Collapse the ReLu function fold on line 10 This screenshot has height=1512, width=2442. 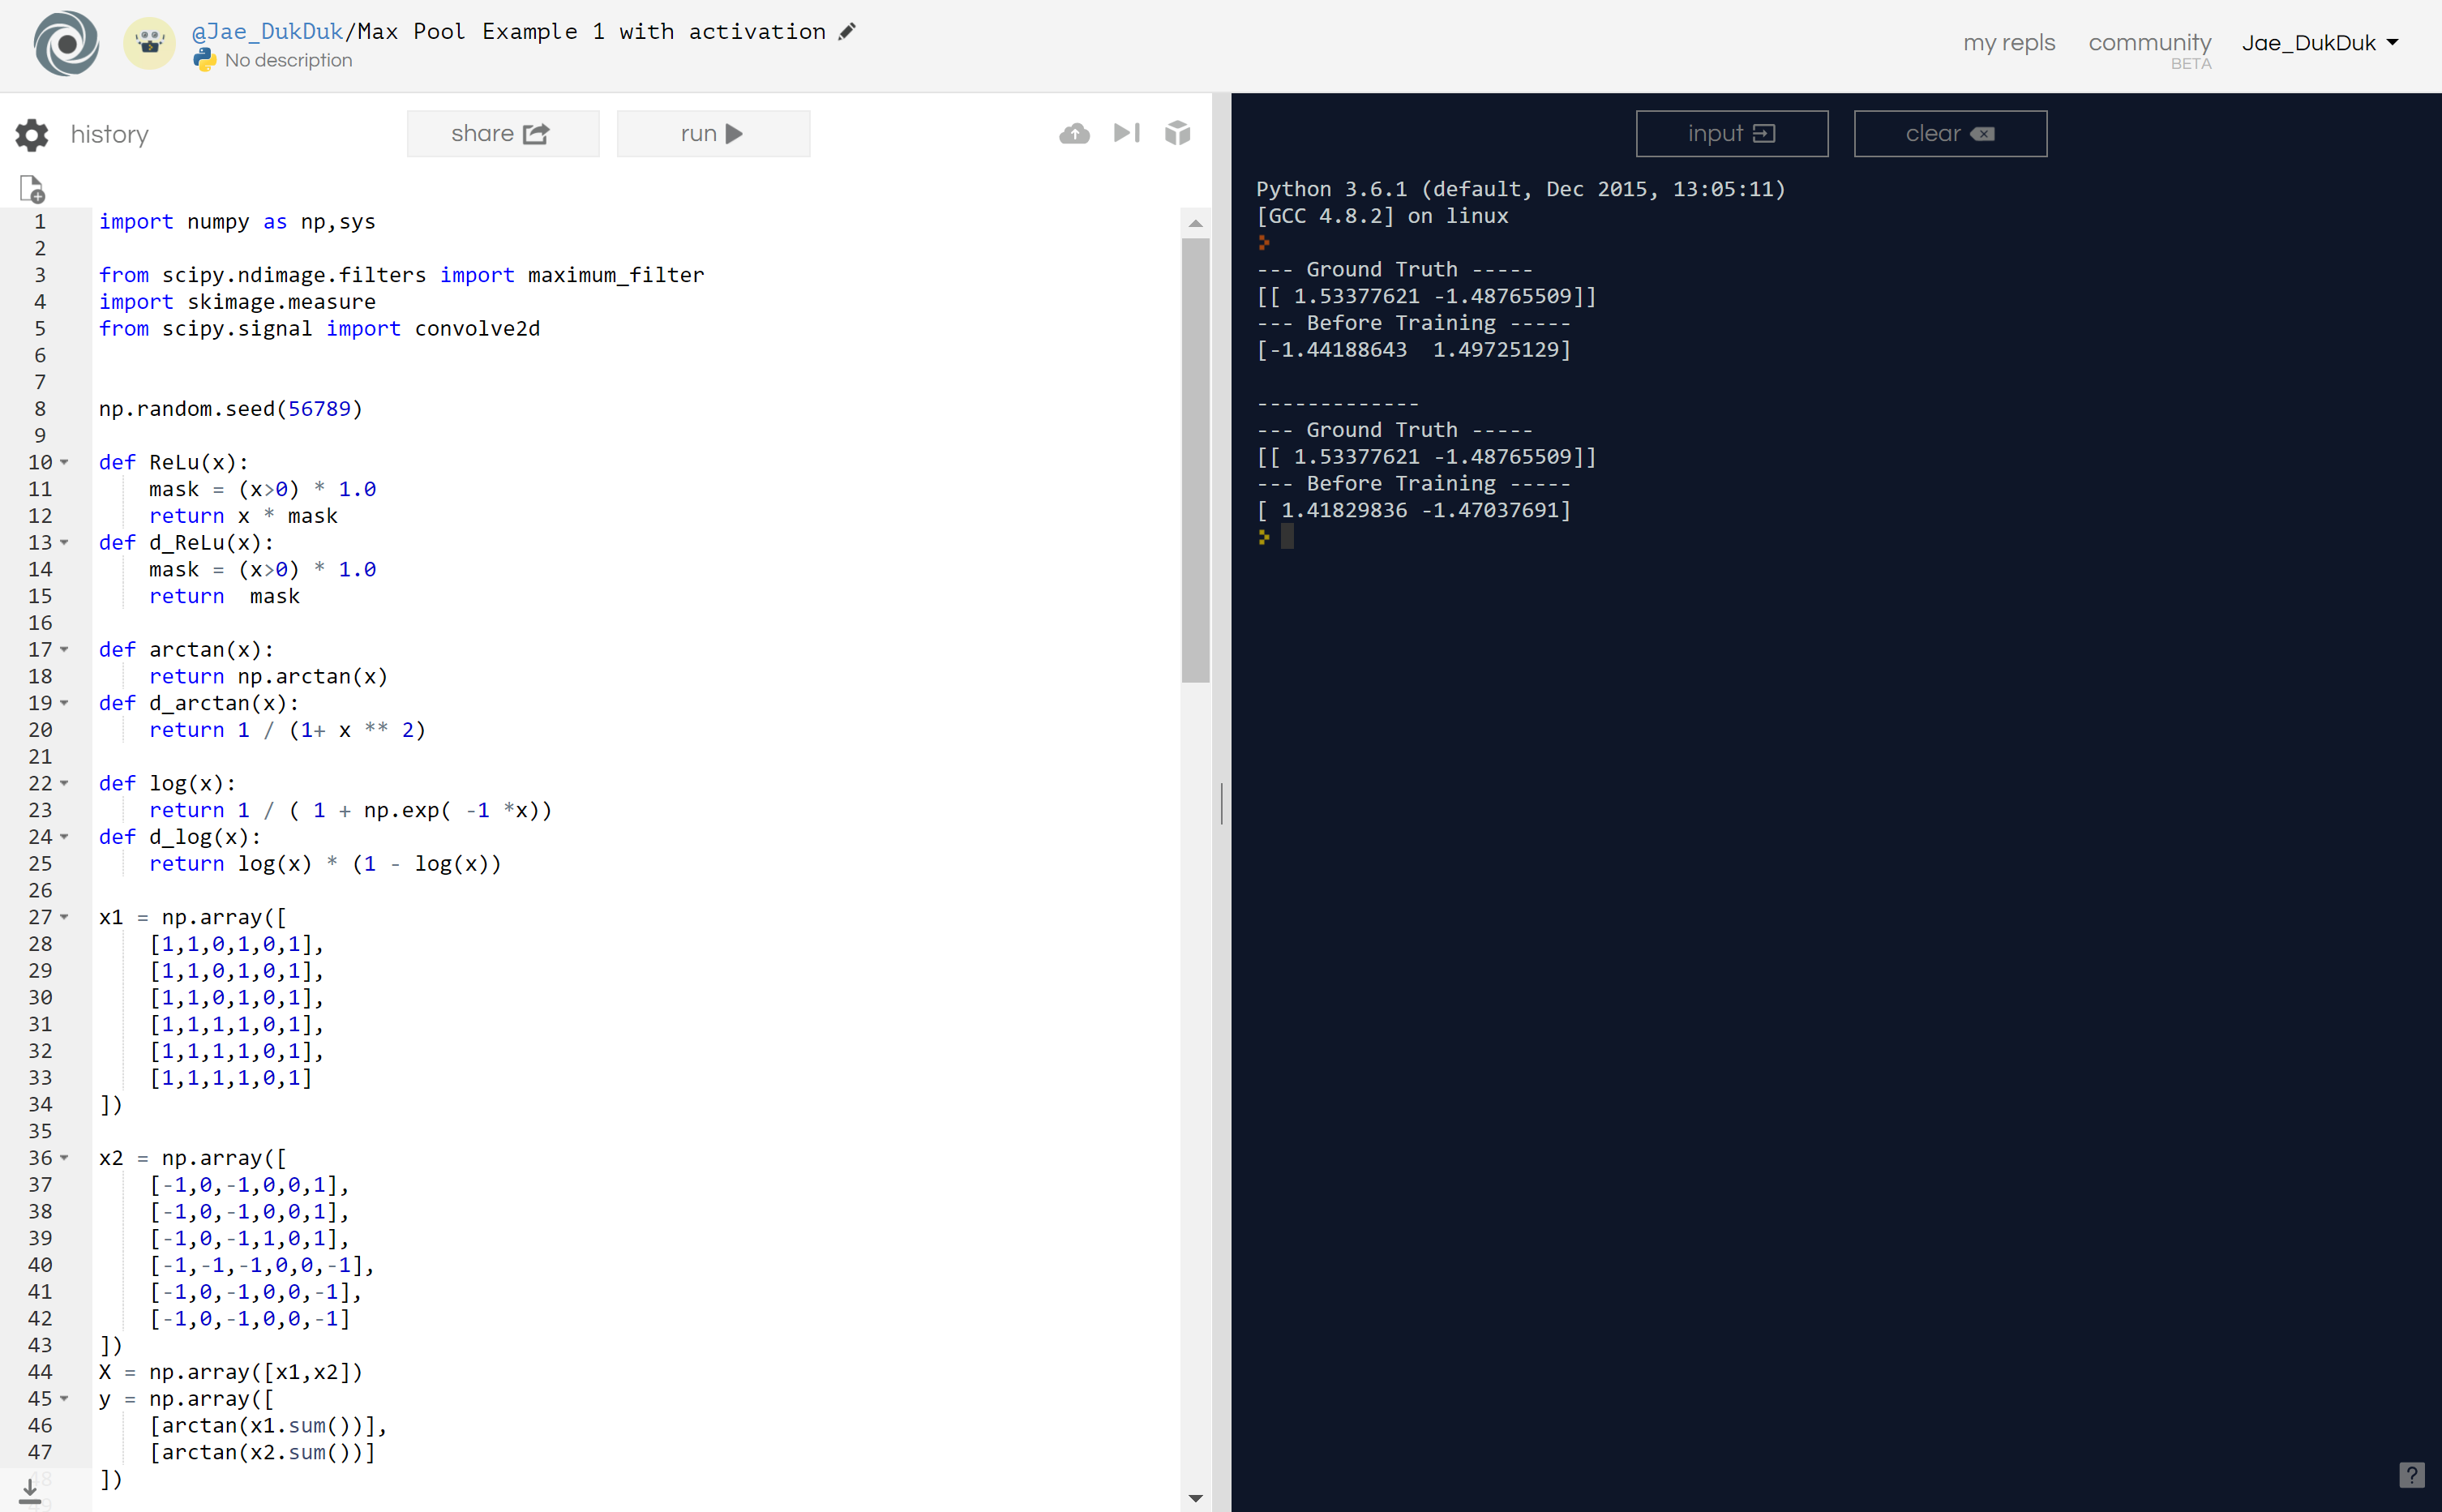(65, 462)
